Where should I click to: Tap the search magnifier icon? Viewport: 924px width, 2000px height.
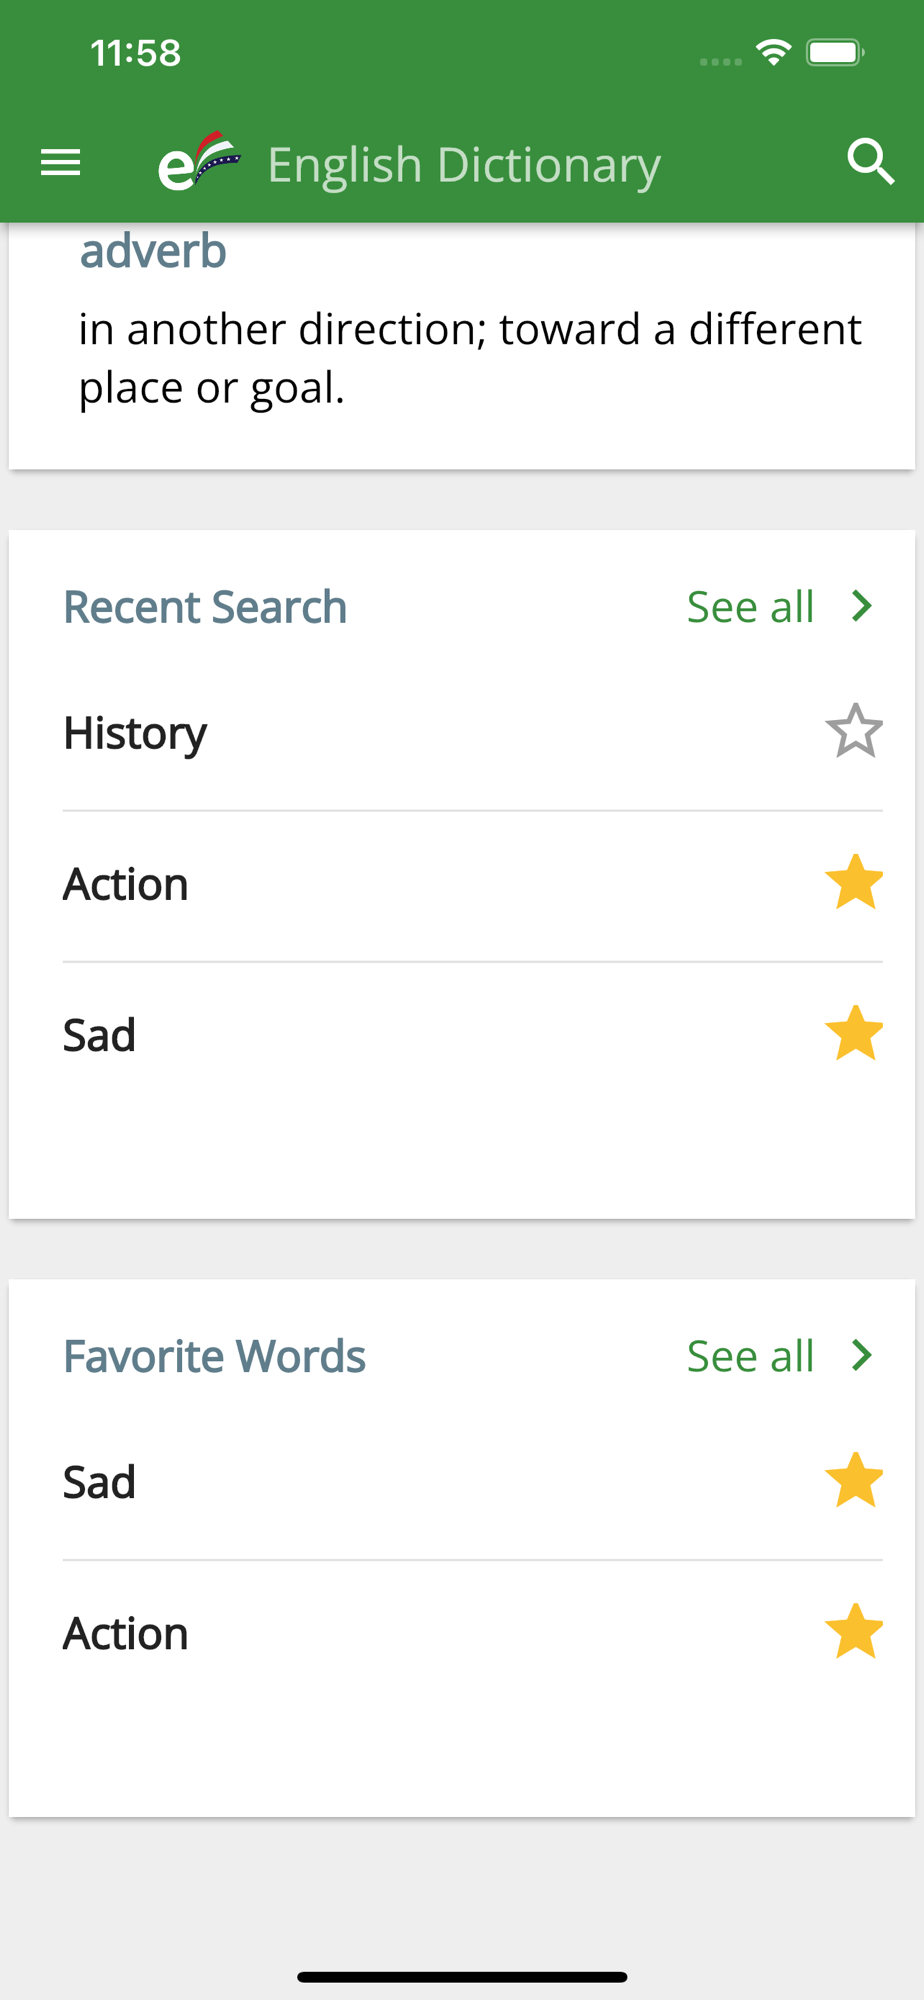pyautogui.click(x=870, y=162)
